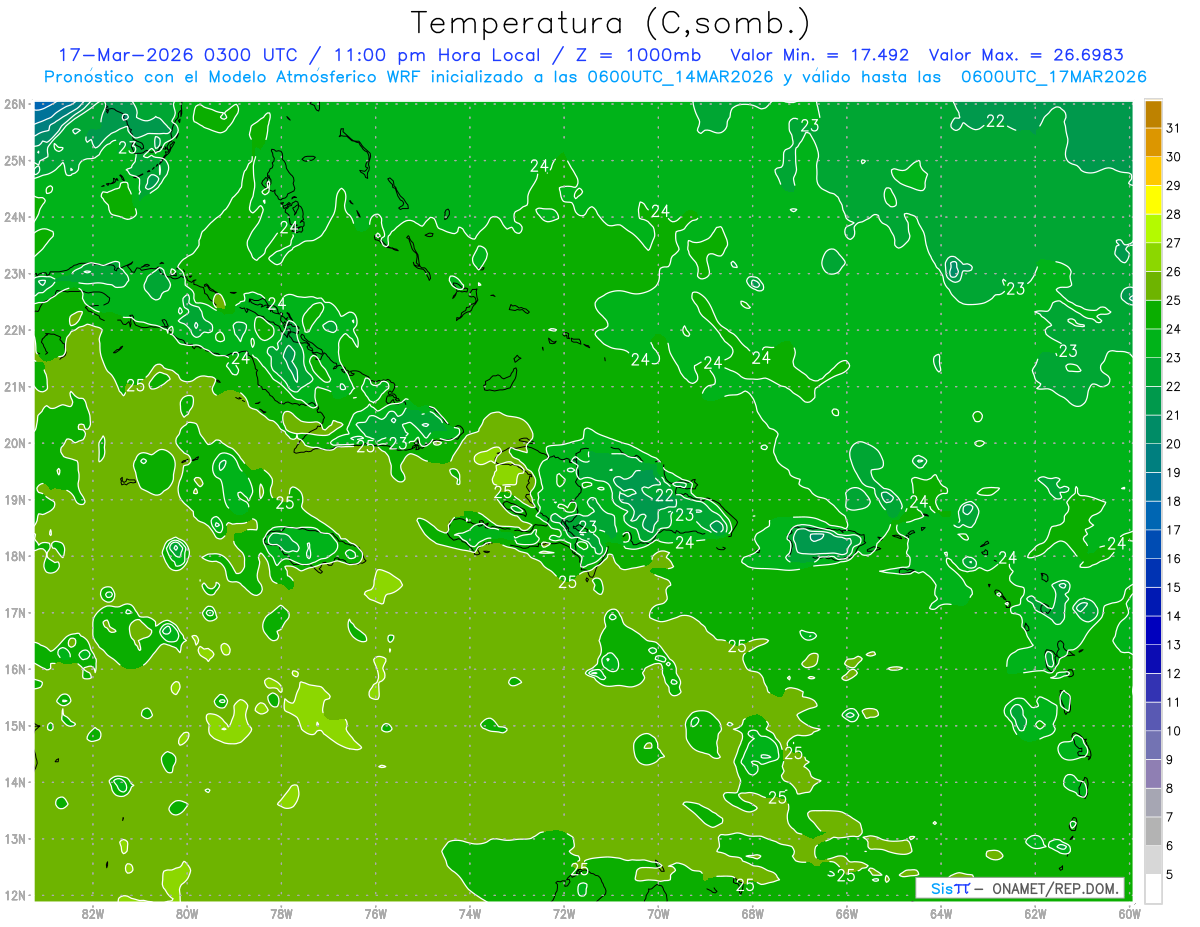The image size is (1200, 927).
Task: Click the color scale label '27'
Action: coord(1174,243)
